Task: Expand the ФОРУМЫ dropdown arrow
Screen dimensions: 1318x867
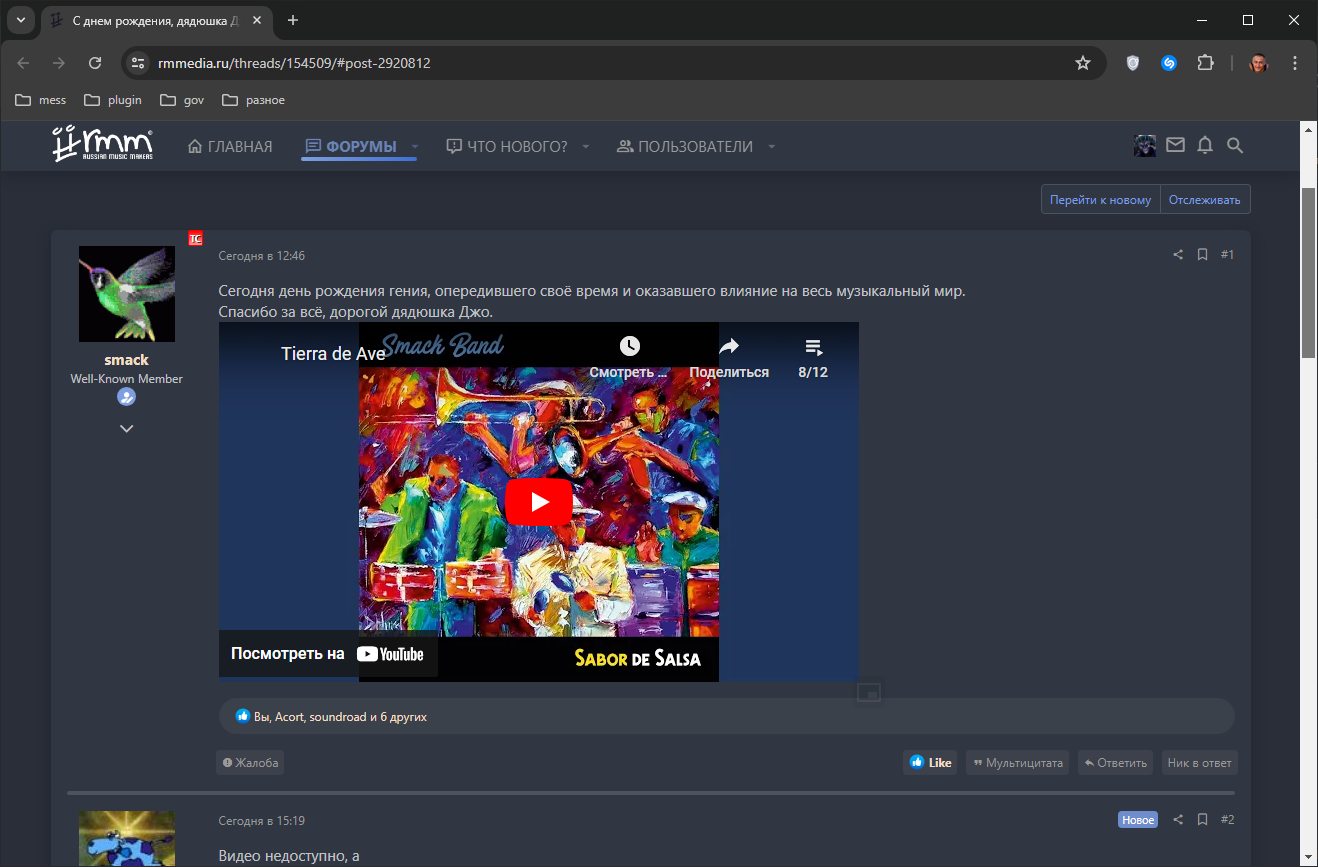Action: (415, 147)
